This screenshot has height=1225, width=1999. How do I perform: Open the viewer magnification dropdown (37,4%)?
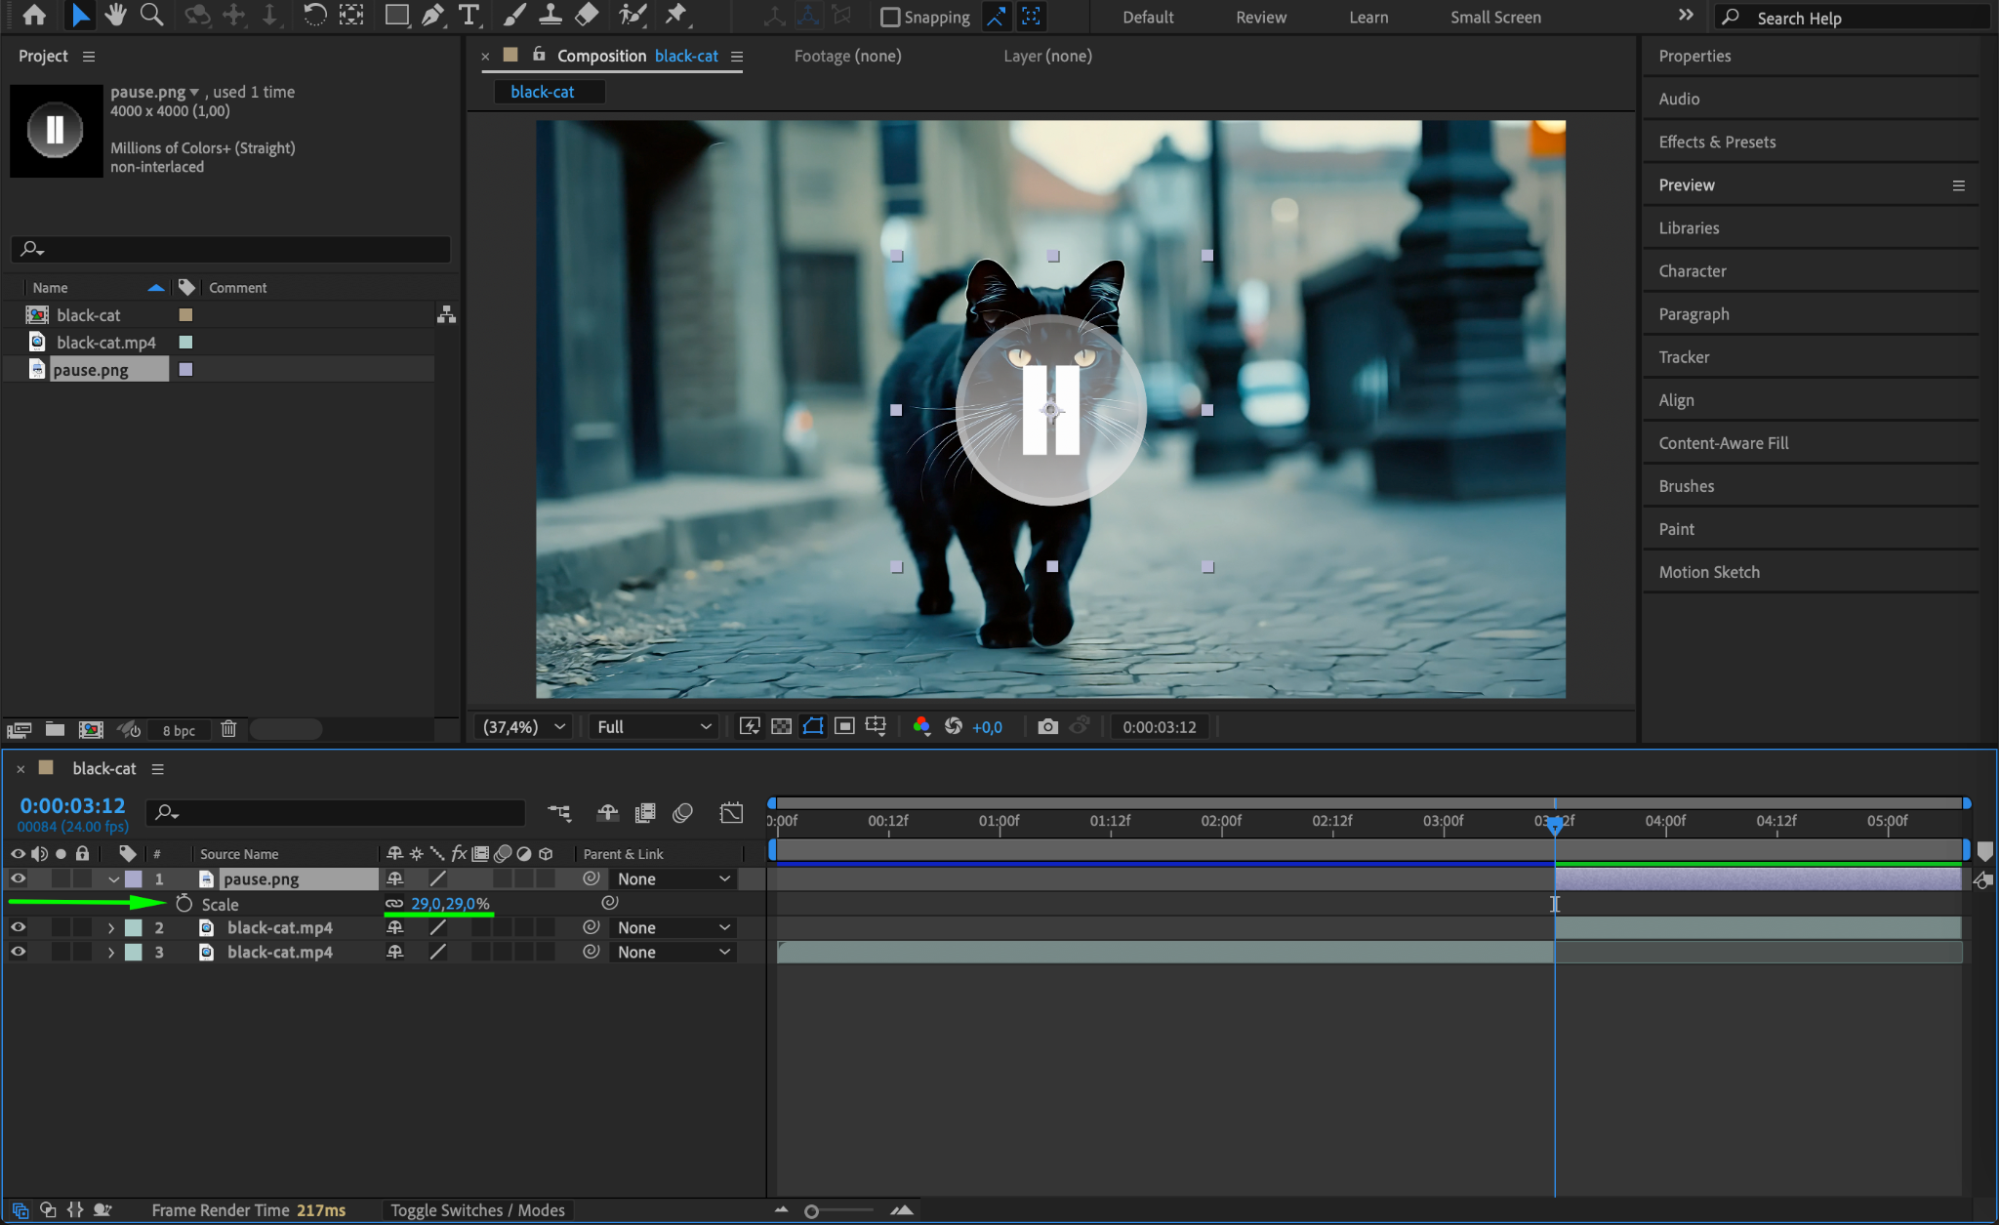(x=525, y=727)
